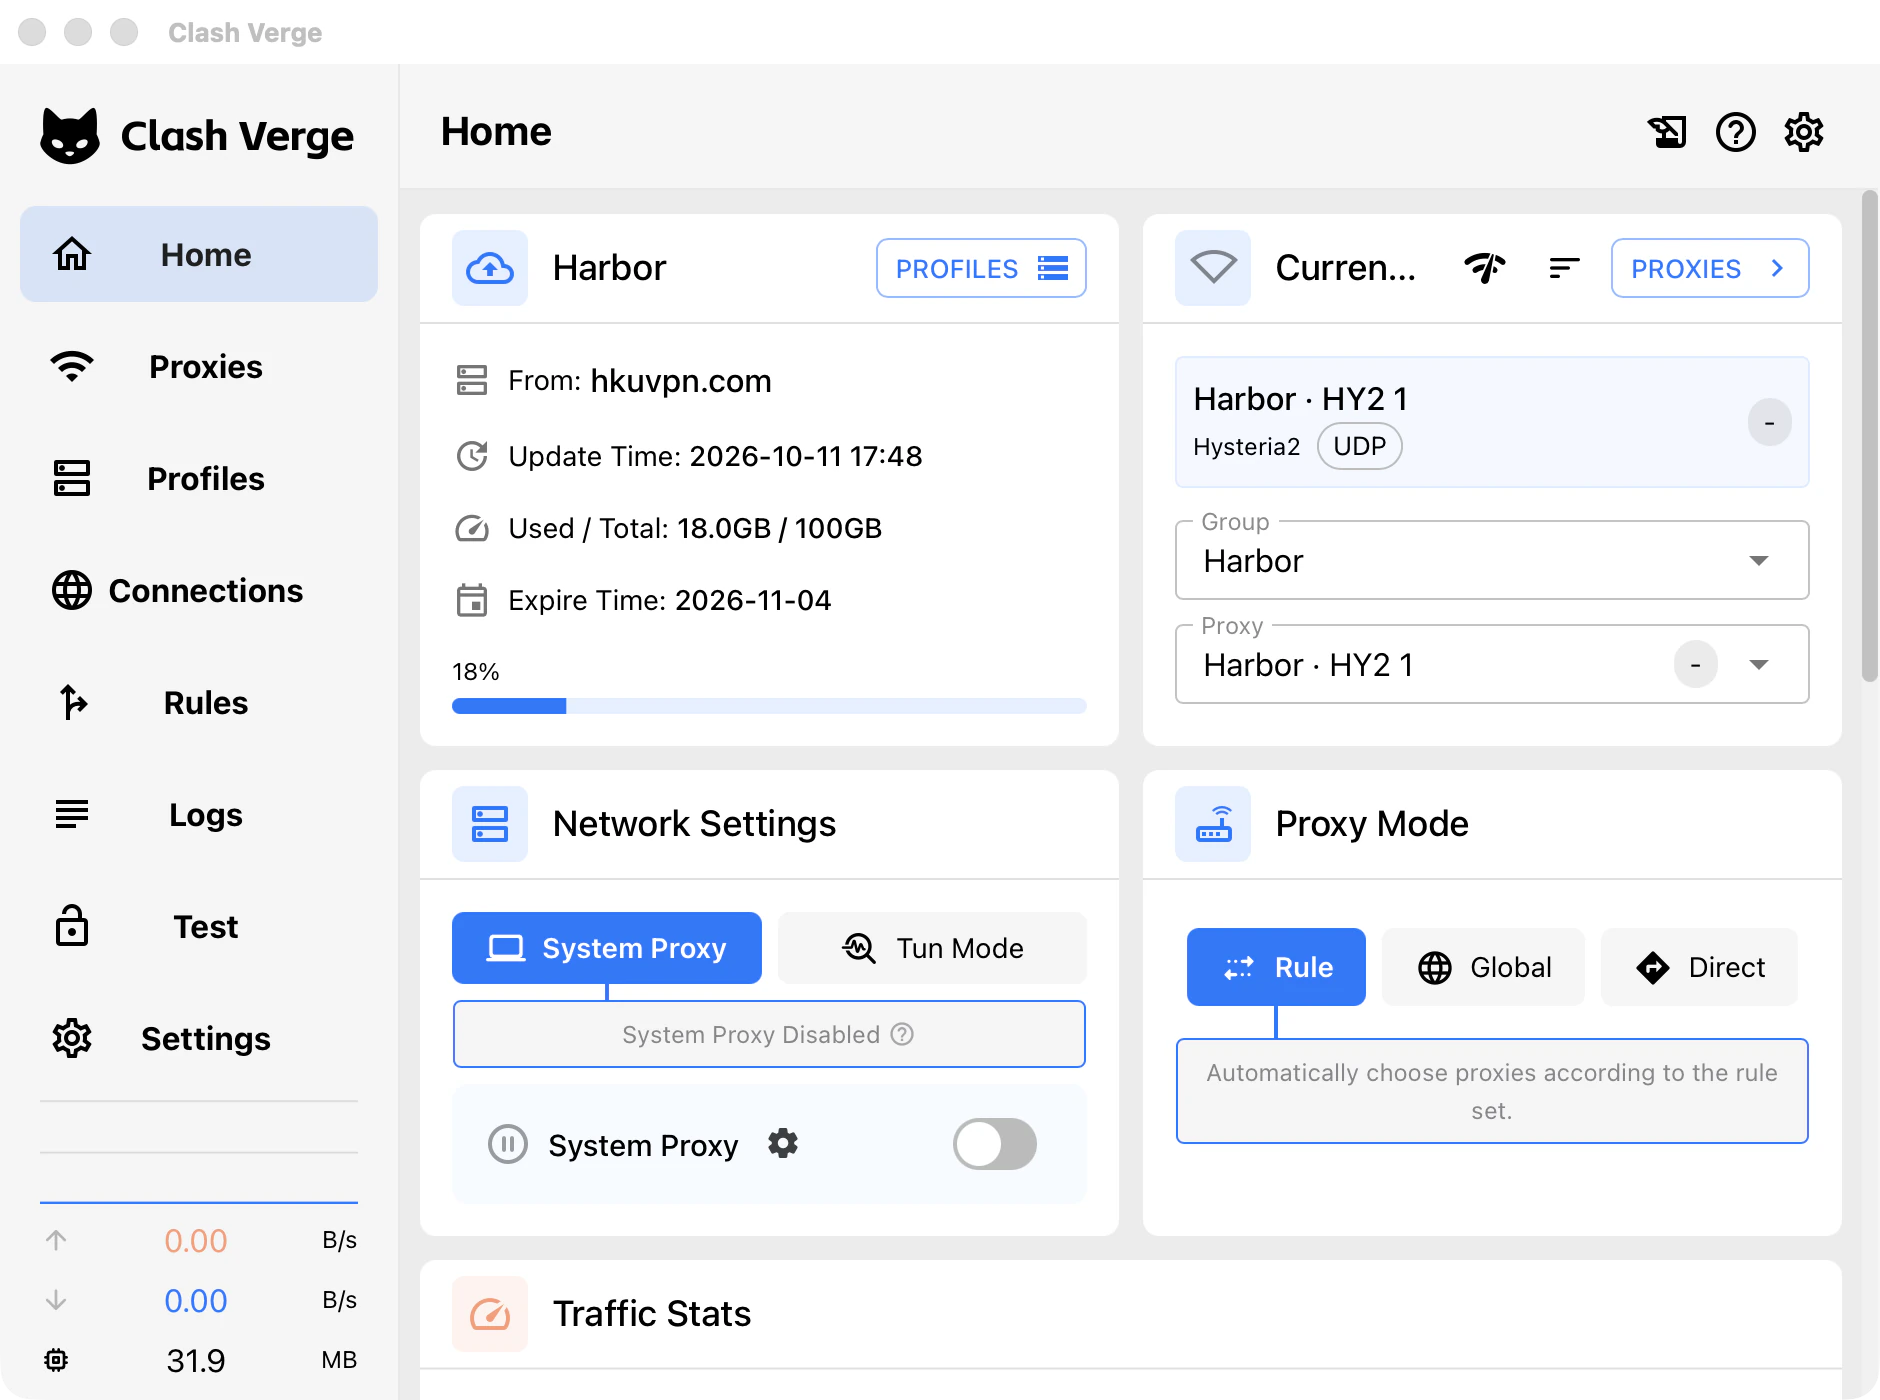
Task: Click the memory chip icon in sidebar
Action: pos(56,1360)
